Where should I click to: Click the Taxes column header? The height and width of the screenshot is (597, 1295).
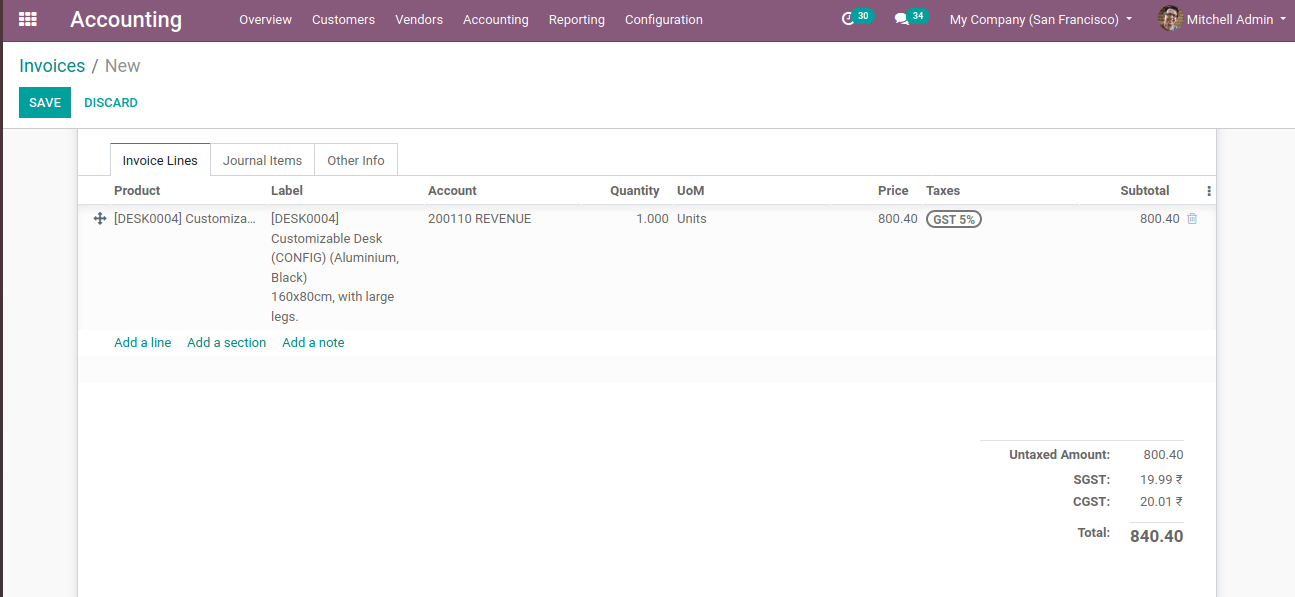coord(943,191)
